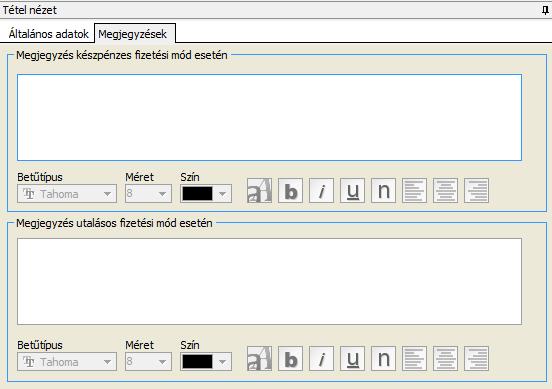Open Betűtípus dropdown in utalásos section
The width and height of the screenshot is (552, 389).
point(67,362)
